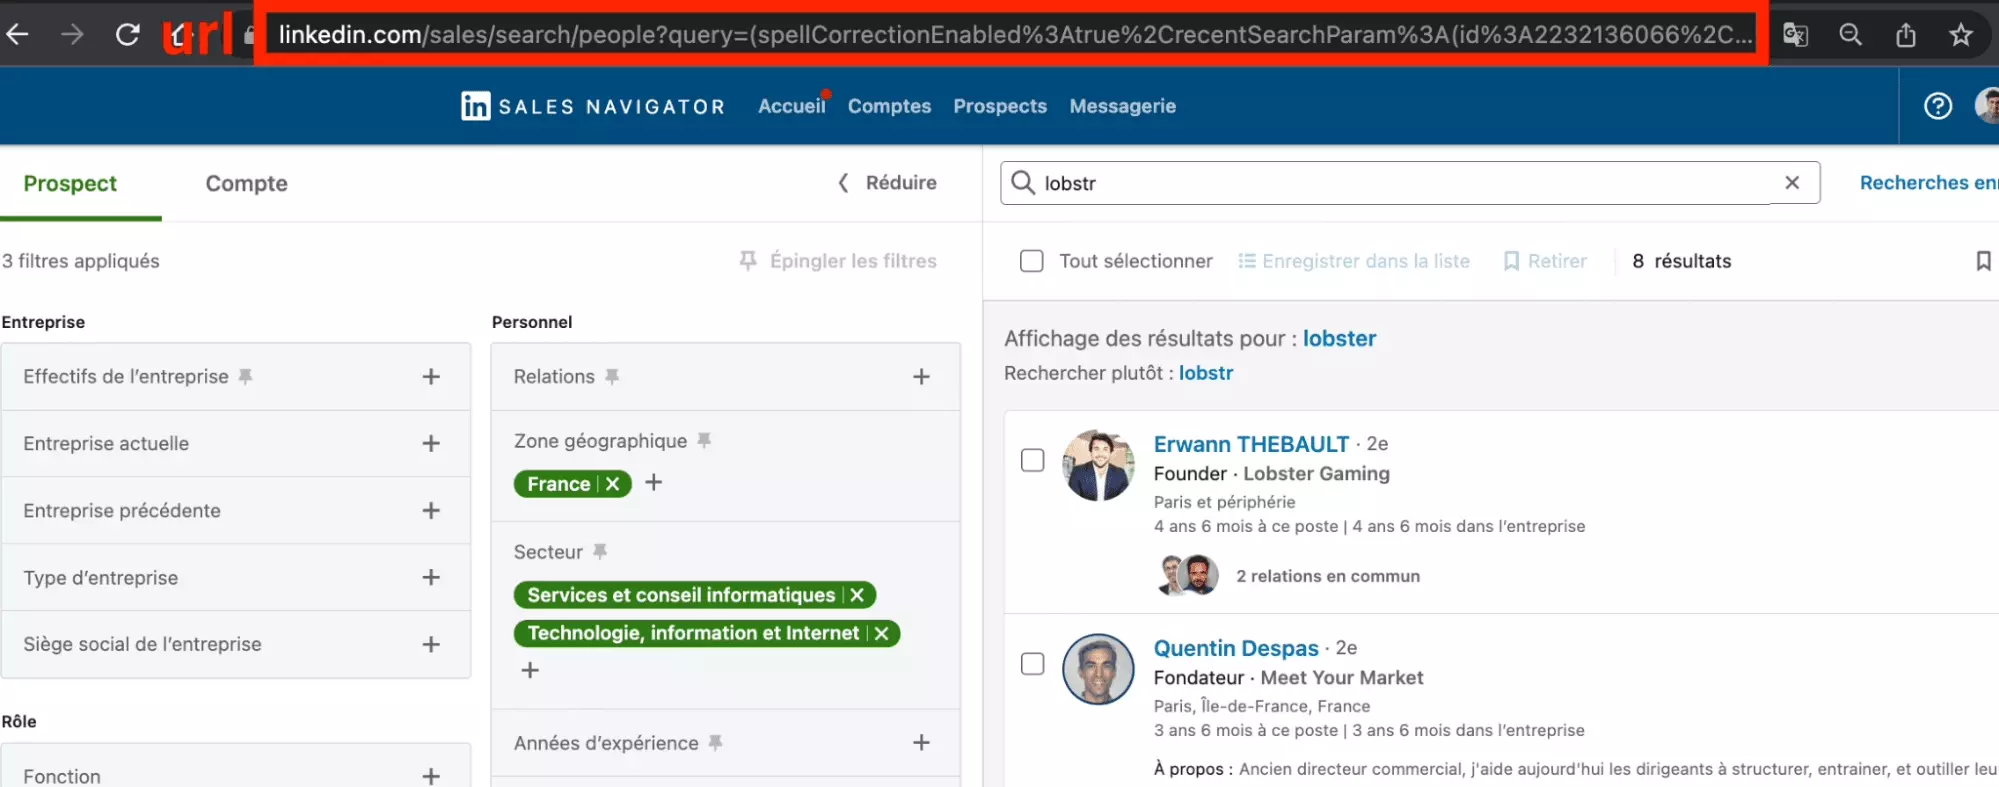Click the browser bookmark star icon

coord(1960,35)
